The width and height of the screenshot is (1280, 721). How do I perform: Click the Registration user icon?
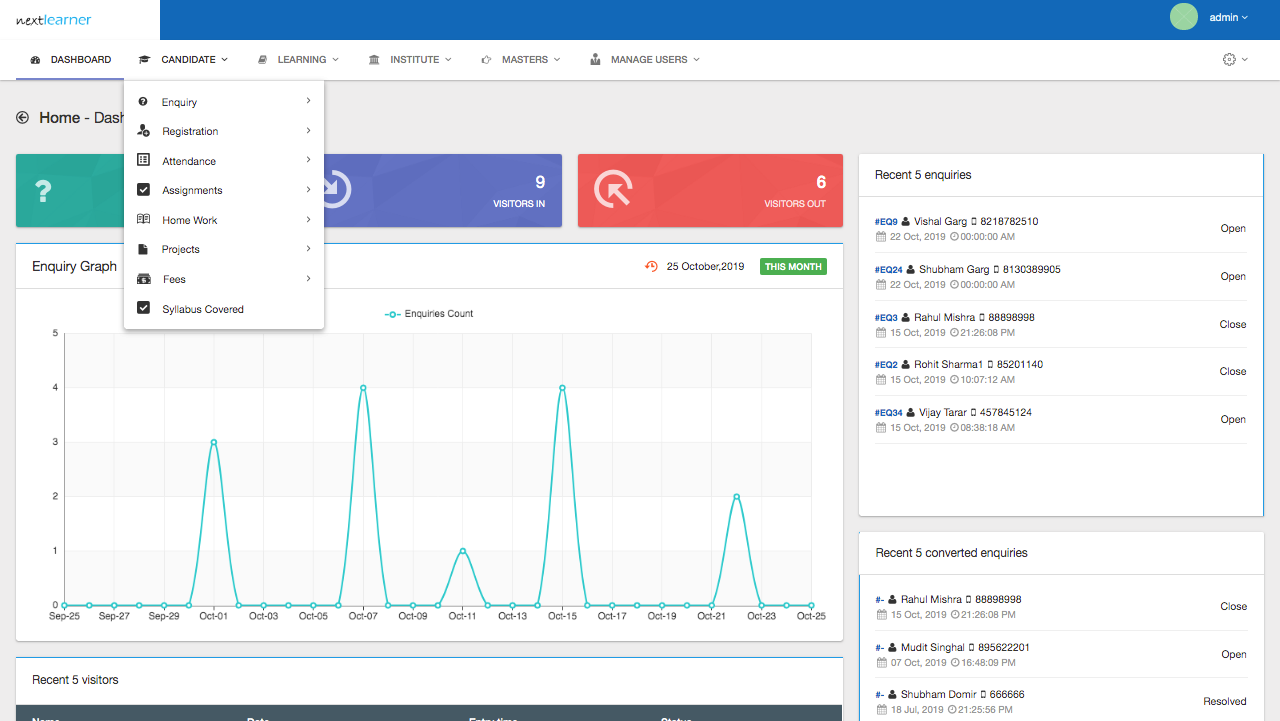[143, 131]
